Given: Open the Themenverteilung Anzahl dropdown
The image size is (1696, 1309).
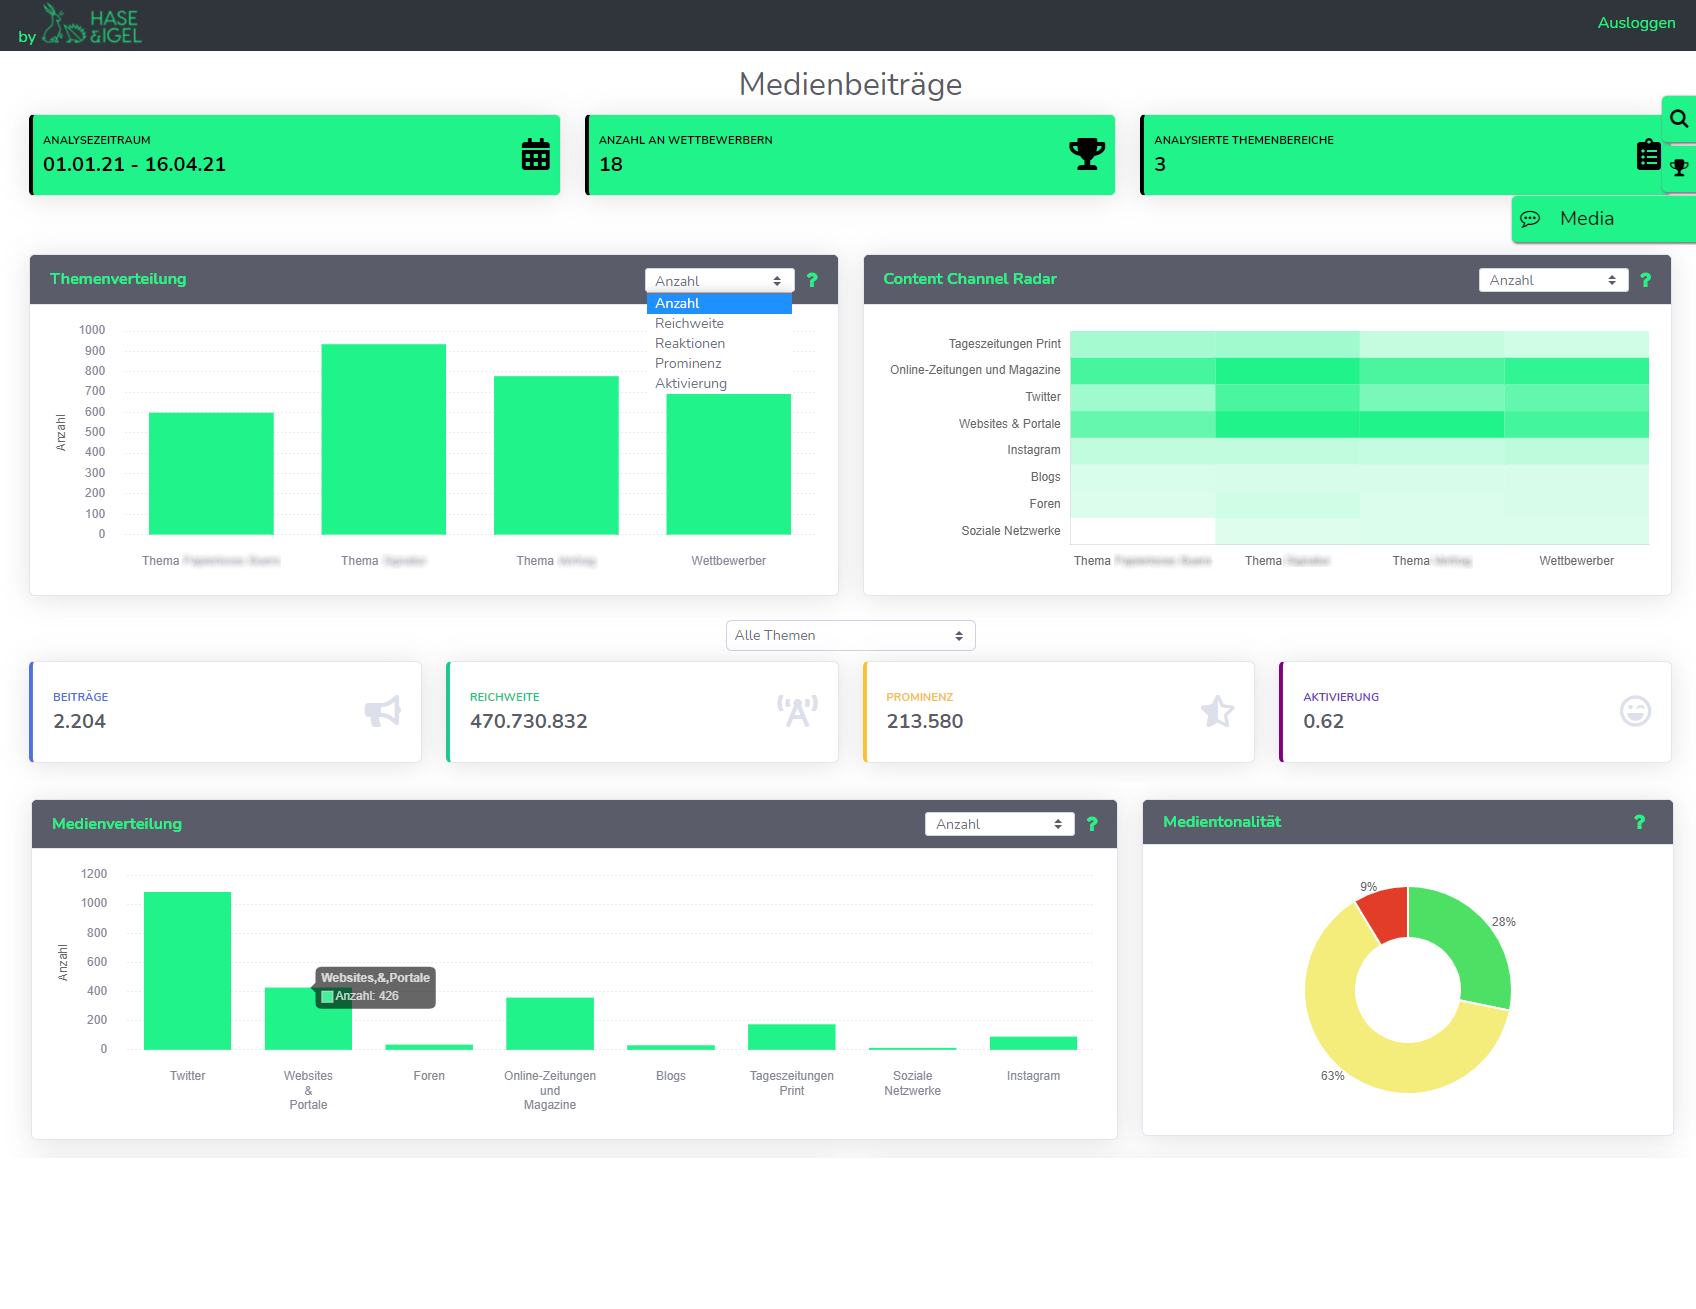Looking at the screenshot, I should 719,281.
